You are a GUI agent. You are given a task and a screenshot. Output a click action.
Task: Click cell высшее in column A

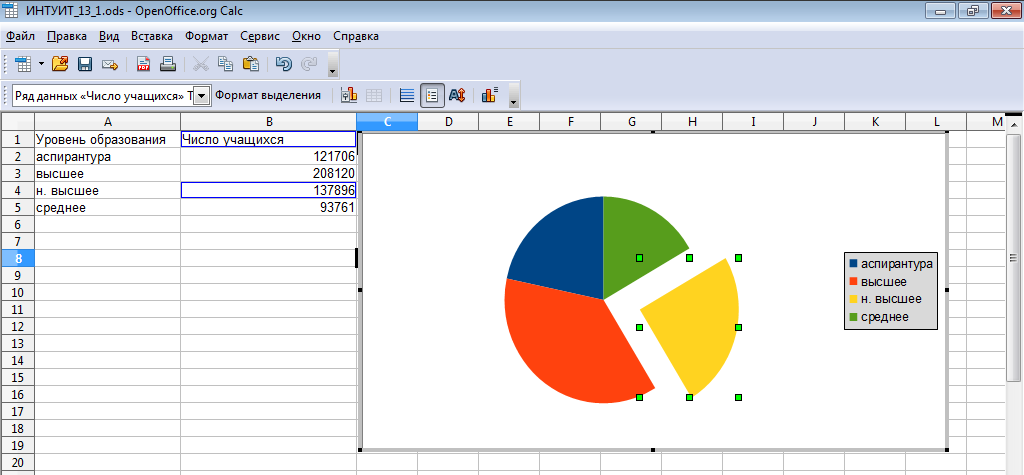(108, 173)
